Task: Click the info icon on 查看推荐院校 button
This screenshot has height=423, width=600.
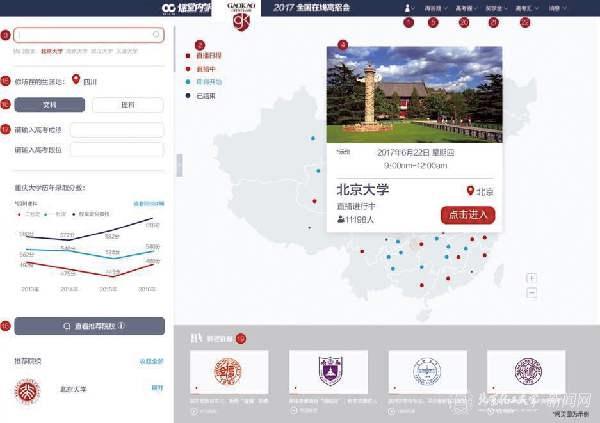Action: coord(121,326)
